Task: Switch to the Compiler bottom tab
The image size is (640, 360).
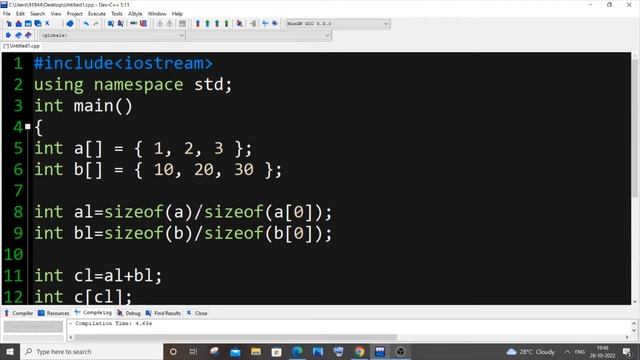Action: (18, 313)
